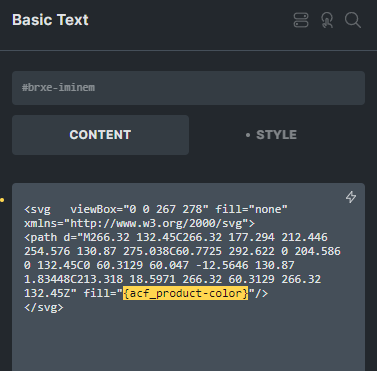Select the {acf_product-color} dynamic tag
377x371 pixels.
tap(186, 293)
